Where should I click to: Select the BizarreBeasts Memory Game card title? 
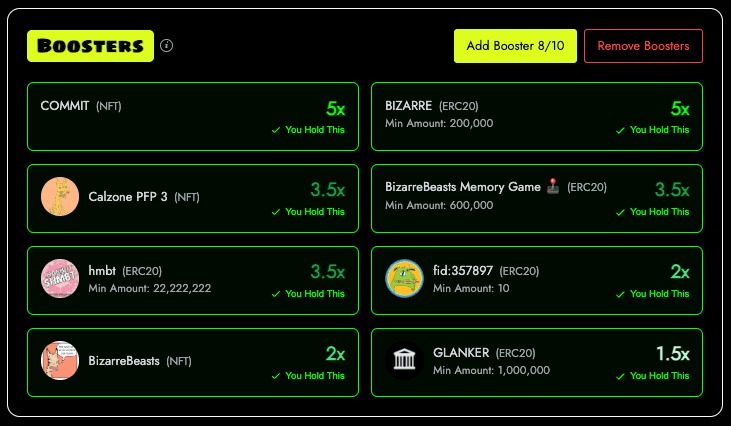click(462, 187)
